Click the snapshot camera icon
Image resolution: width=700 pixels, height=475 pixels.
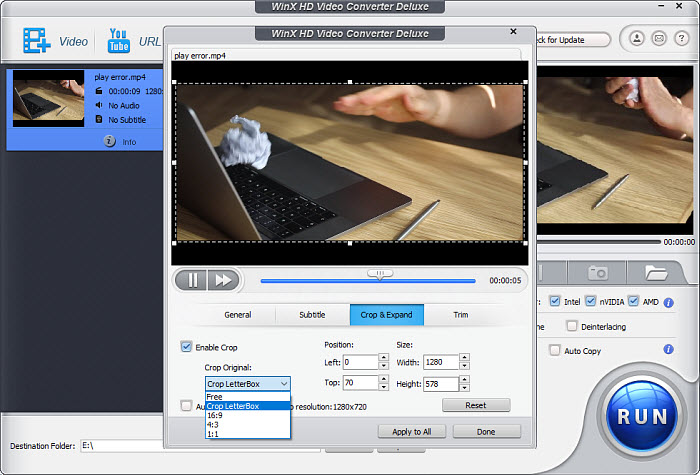597,272
